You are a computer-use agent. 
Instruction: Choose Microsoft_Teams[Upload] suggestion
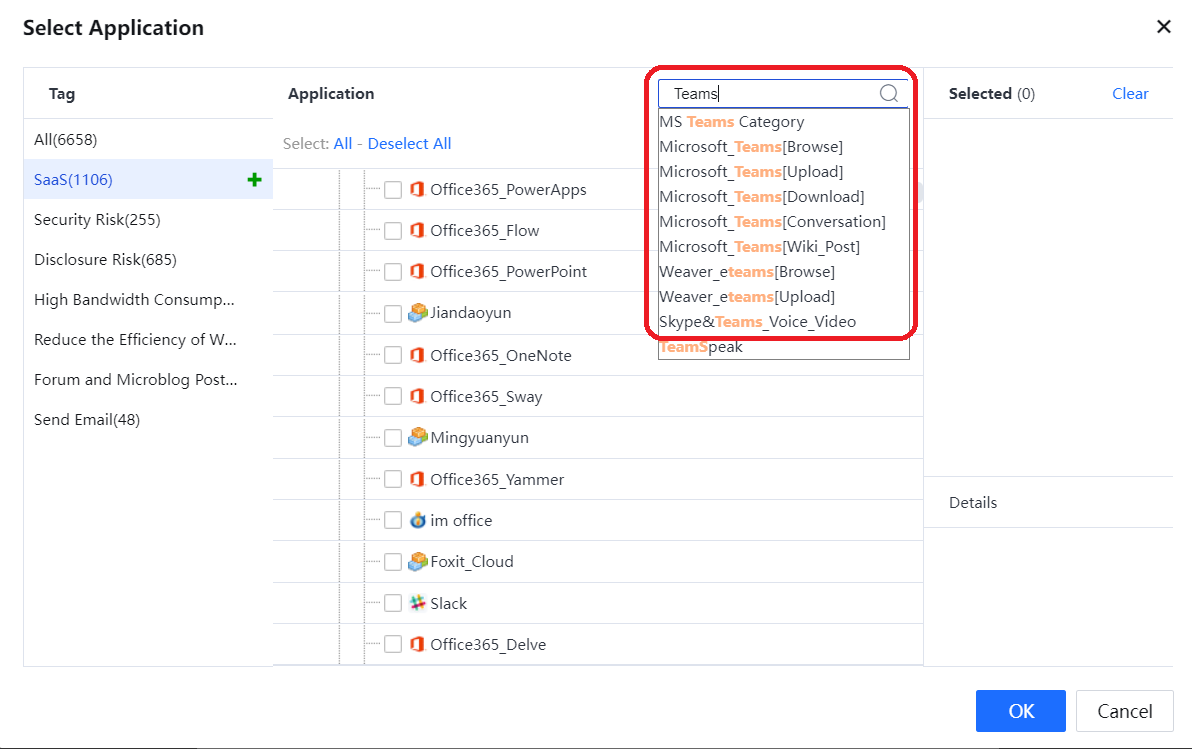(784, 172)
